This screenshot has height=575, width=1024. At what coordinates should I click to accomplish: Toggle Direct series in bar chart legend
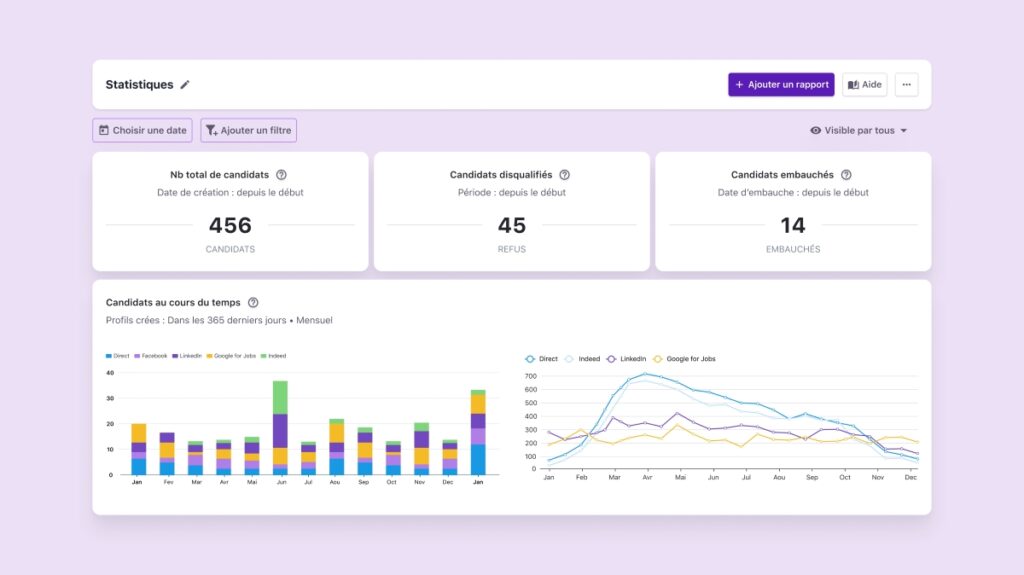point(118,356)
